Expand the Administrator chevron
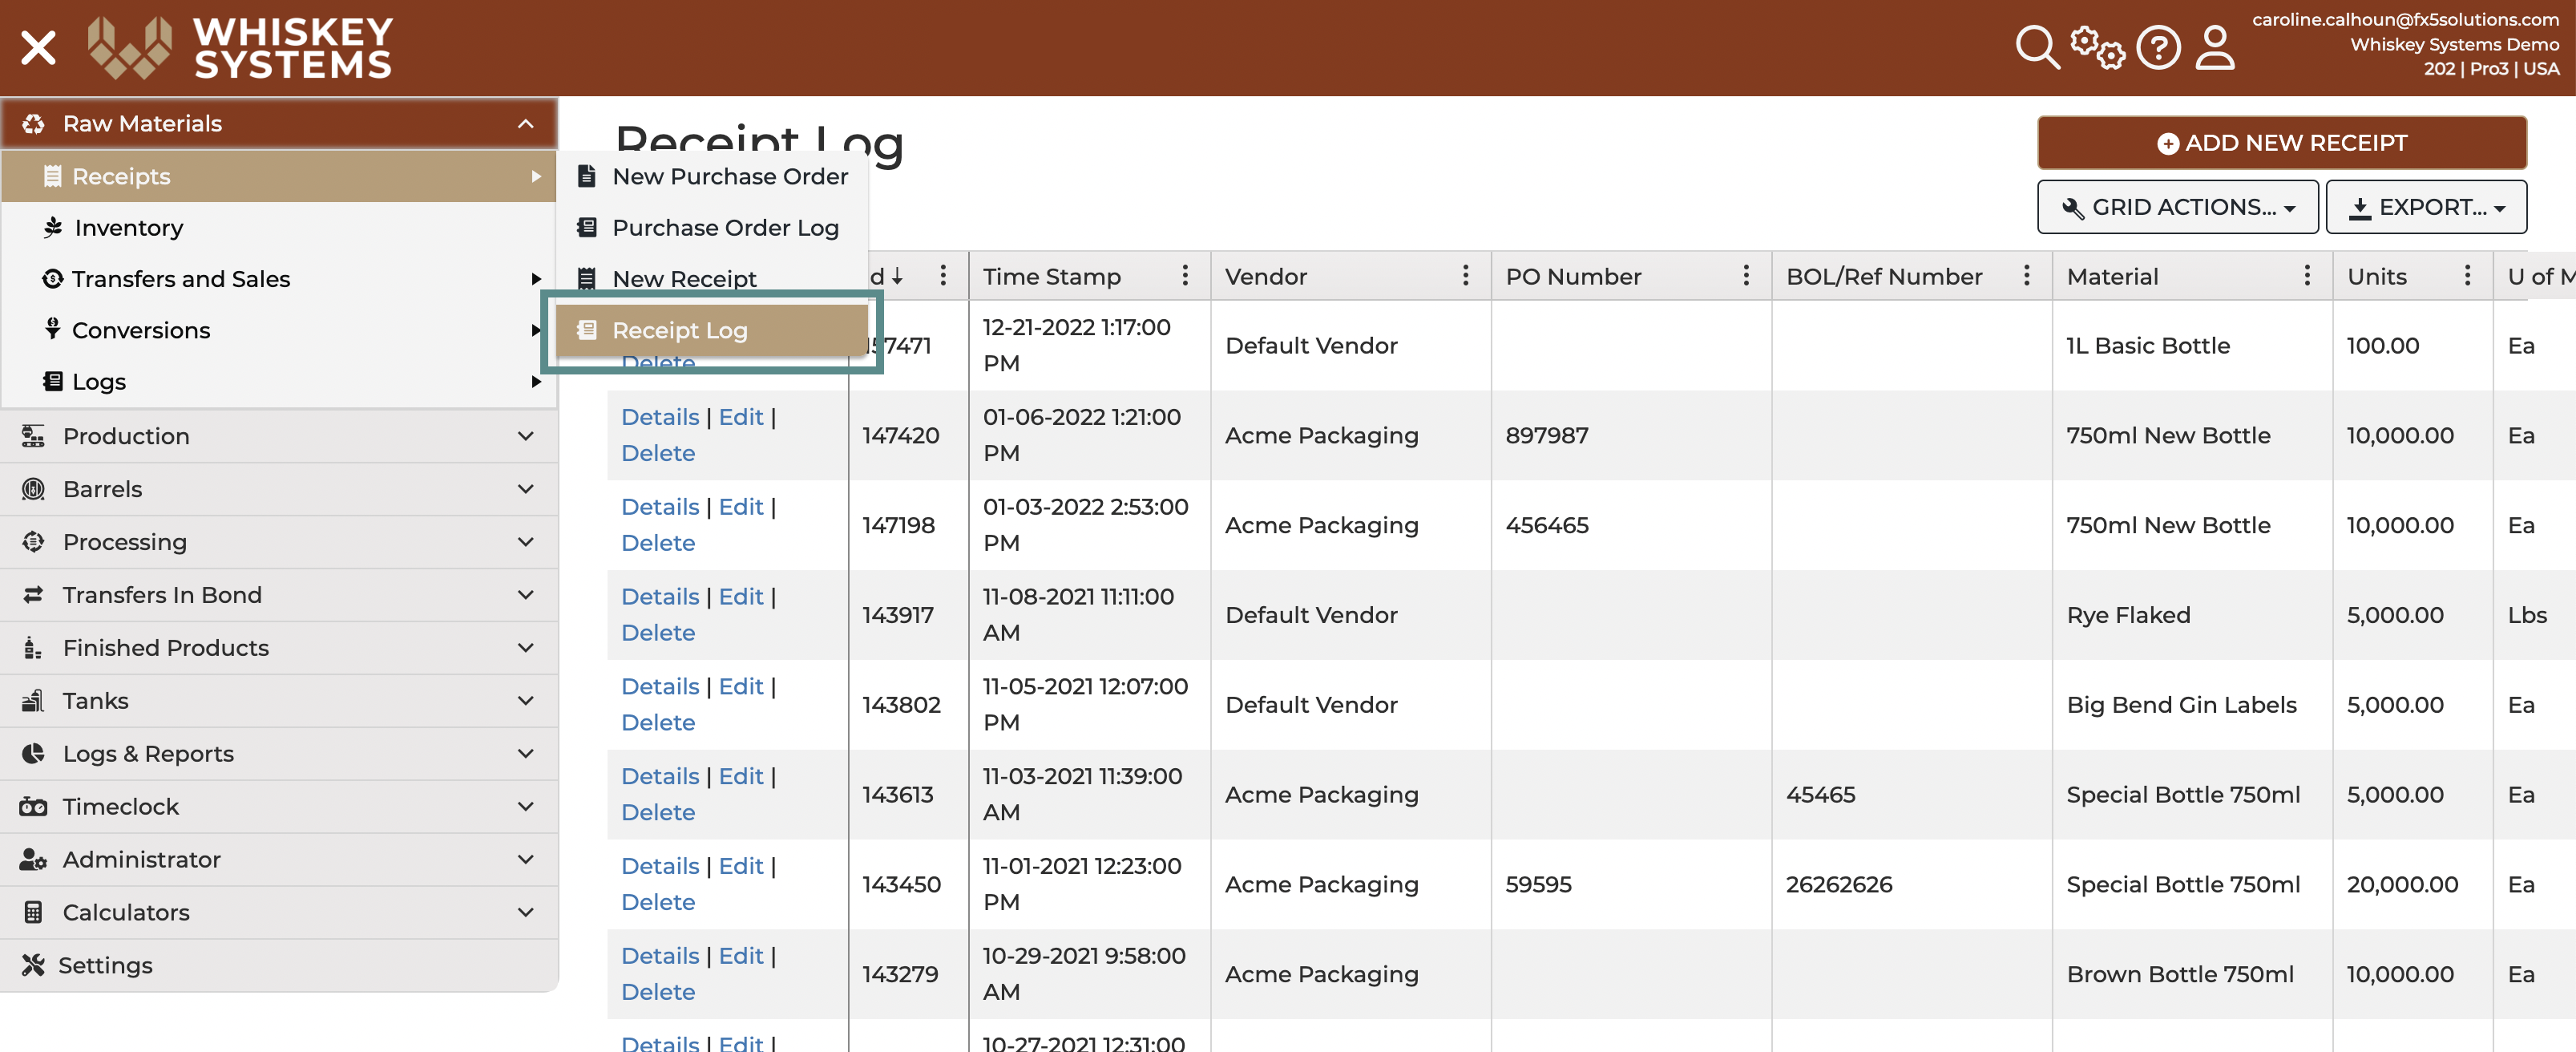Viewport: 2576px width, 1052px height. [x=525, y=859]
